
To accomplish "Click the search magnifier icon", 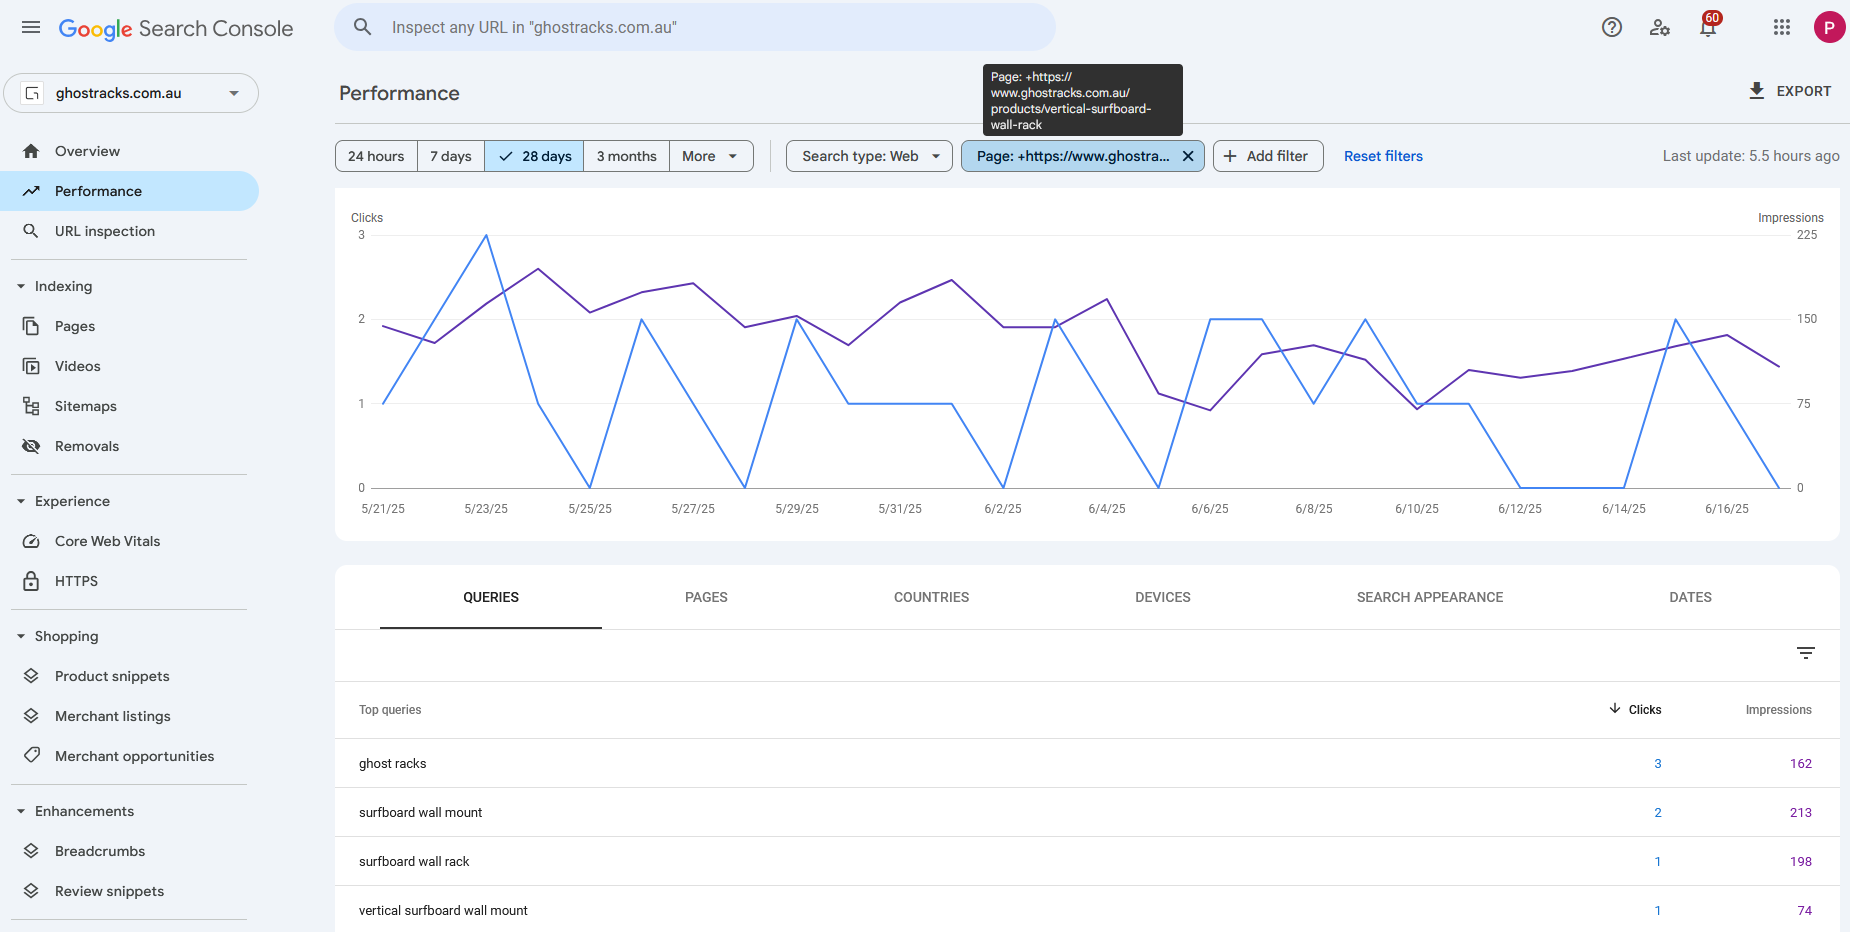I will pyautogui.click(x=363, y=27).
